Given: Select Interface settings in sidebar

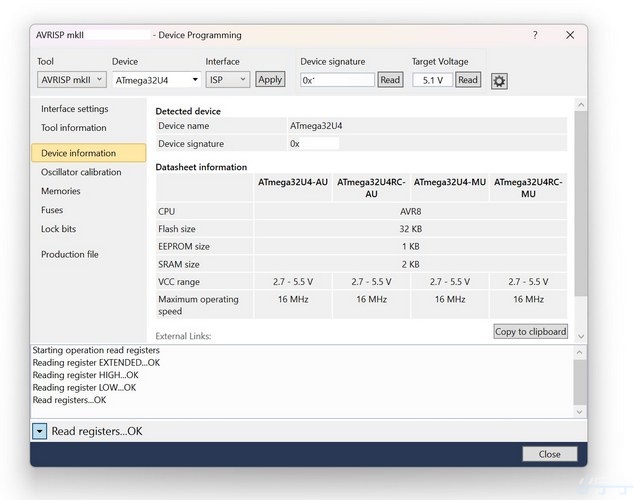Looking at the screenshot, I should coord(74,109).
